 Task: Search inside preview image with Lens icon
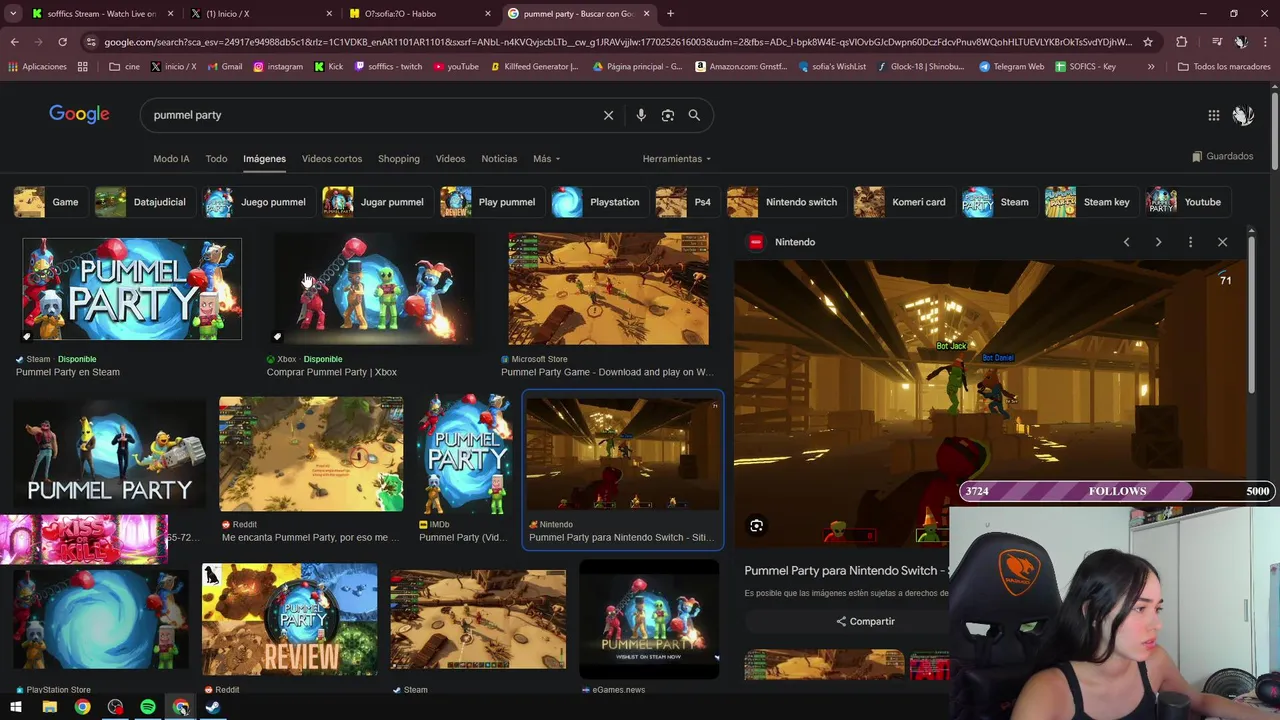757,525
